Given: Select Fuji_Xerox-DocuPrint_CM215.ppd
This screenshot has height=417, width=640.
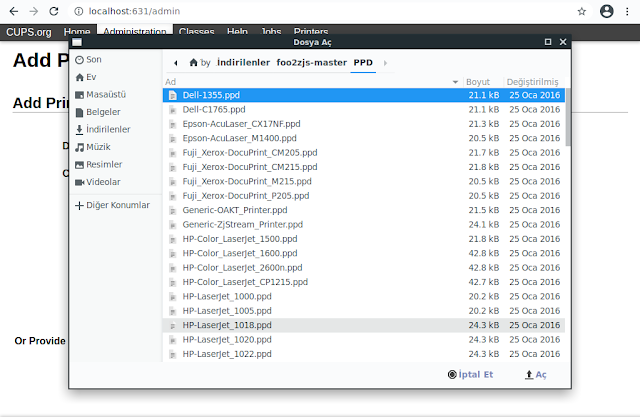Looking at the screenshot, I should pos(364,167).
